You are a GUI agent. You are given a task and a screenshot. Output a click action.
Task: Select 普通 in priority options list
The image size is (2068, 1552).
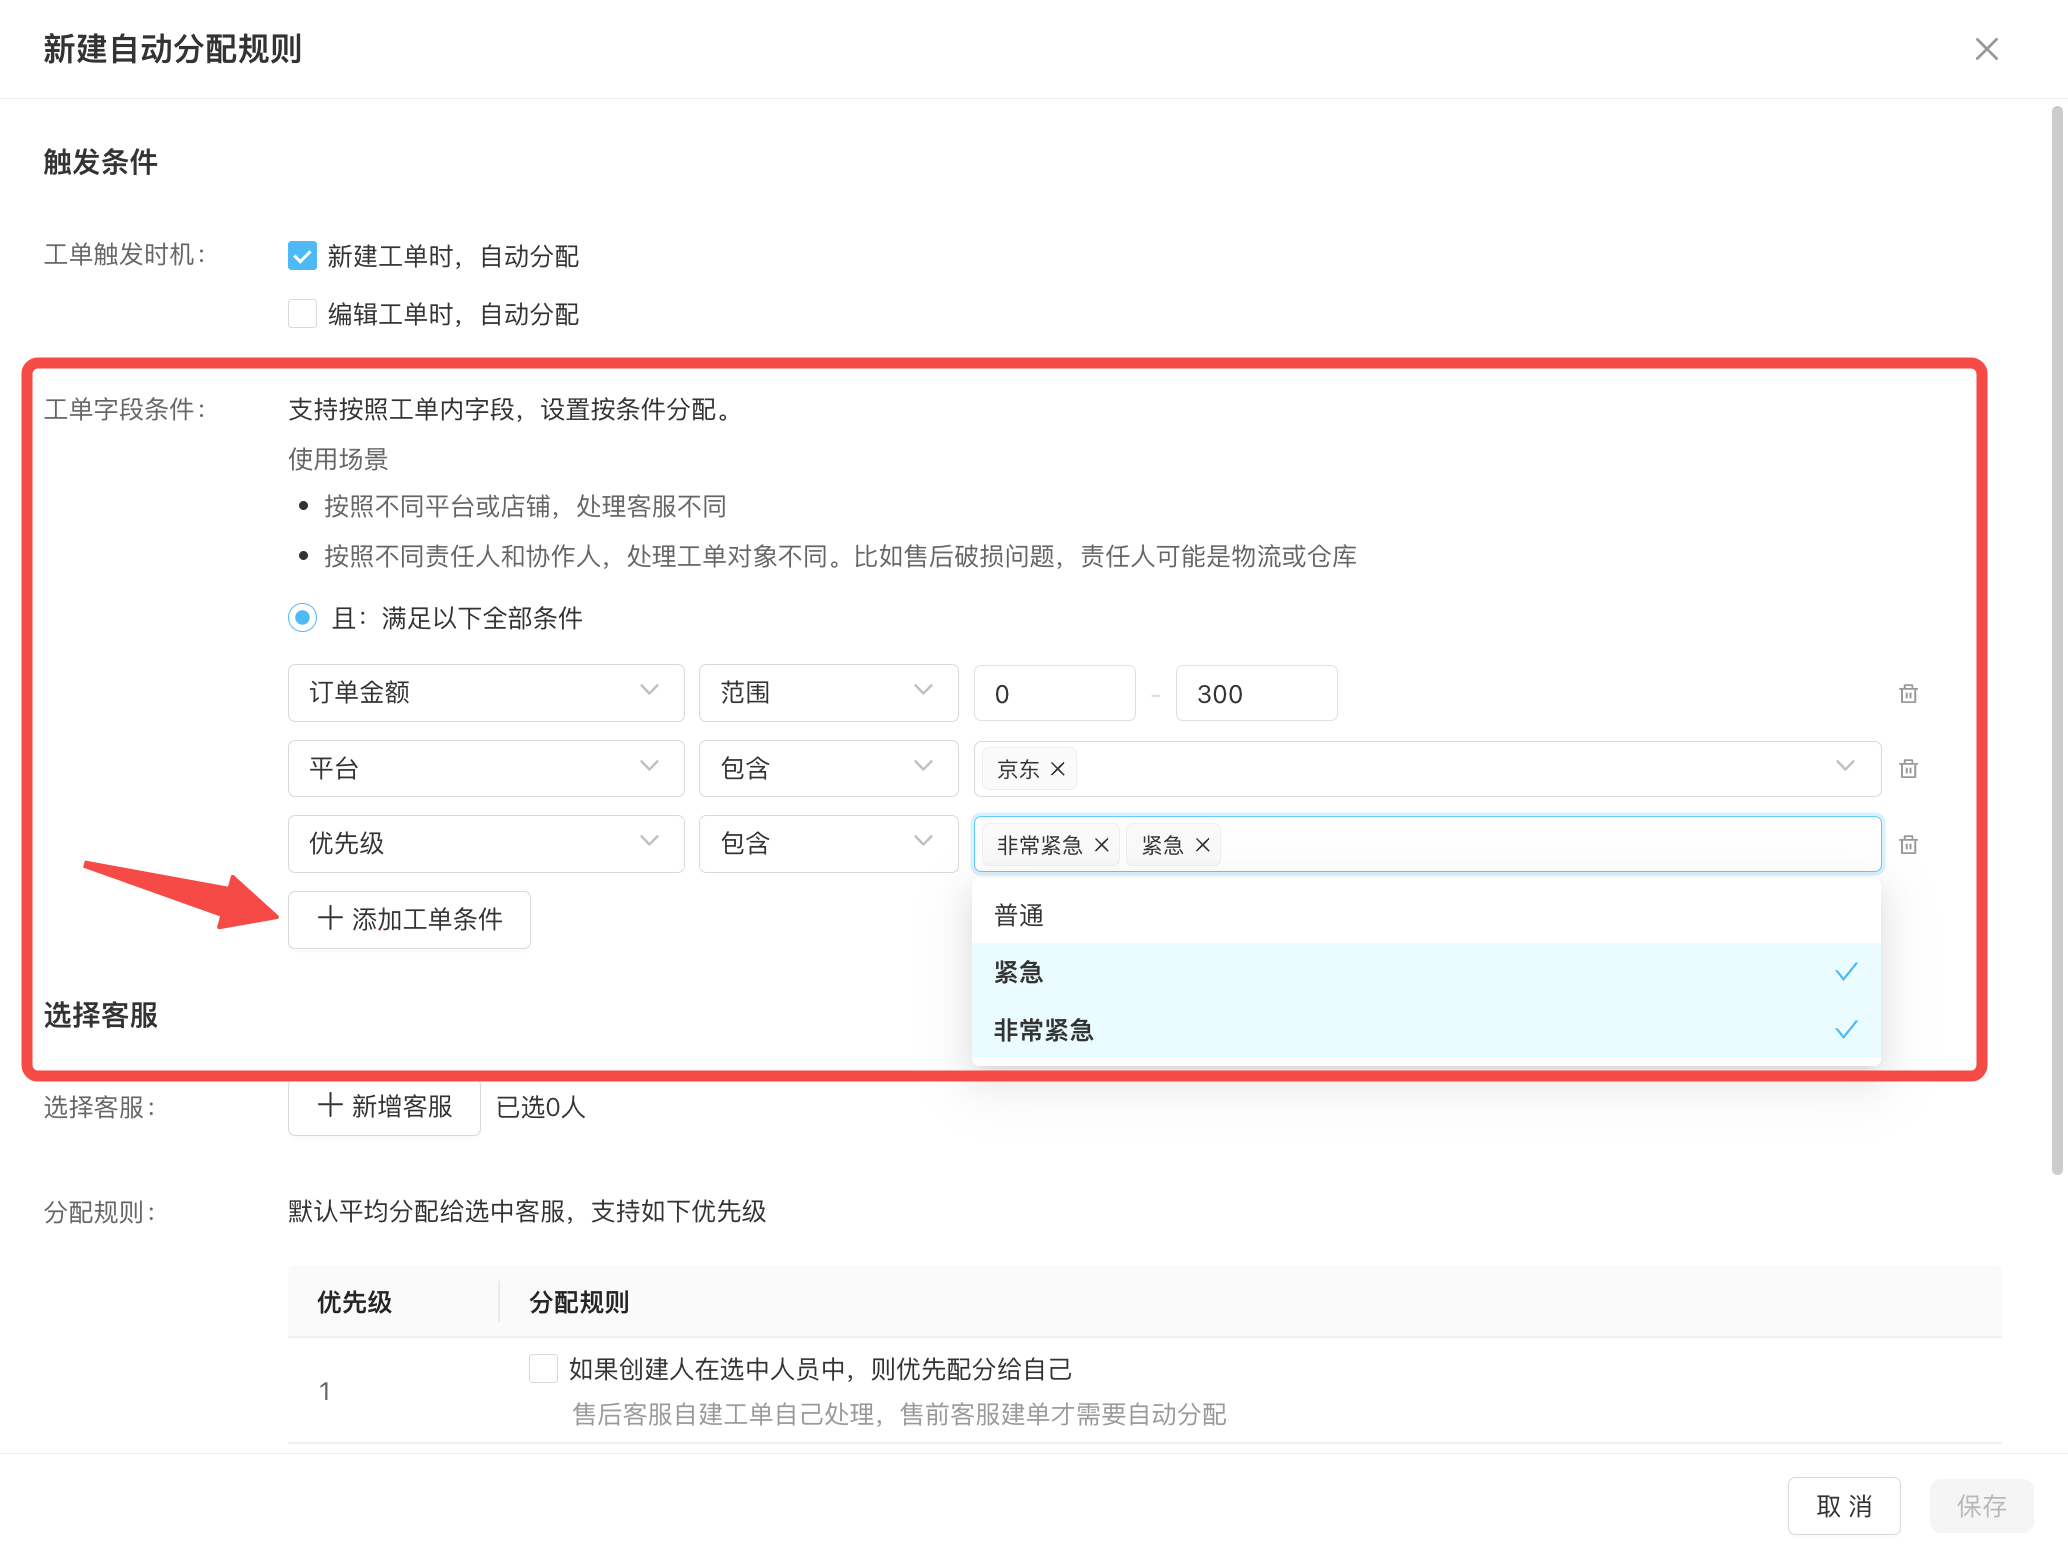1426,915
